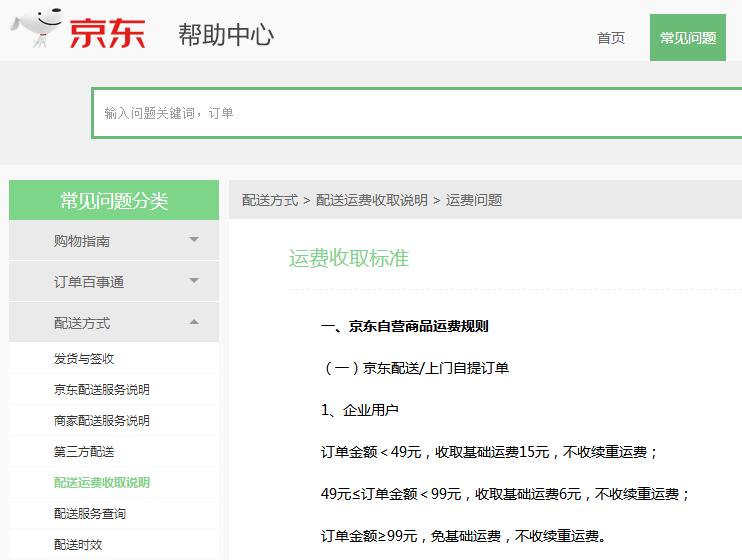Click the JD dog mascot logo
Screen dimensions: 742x560
click(37, 27)
